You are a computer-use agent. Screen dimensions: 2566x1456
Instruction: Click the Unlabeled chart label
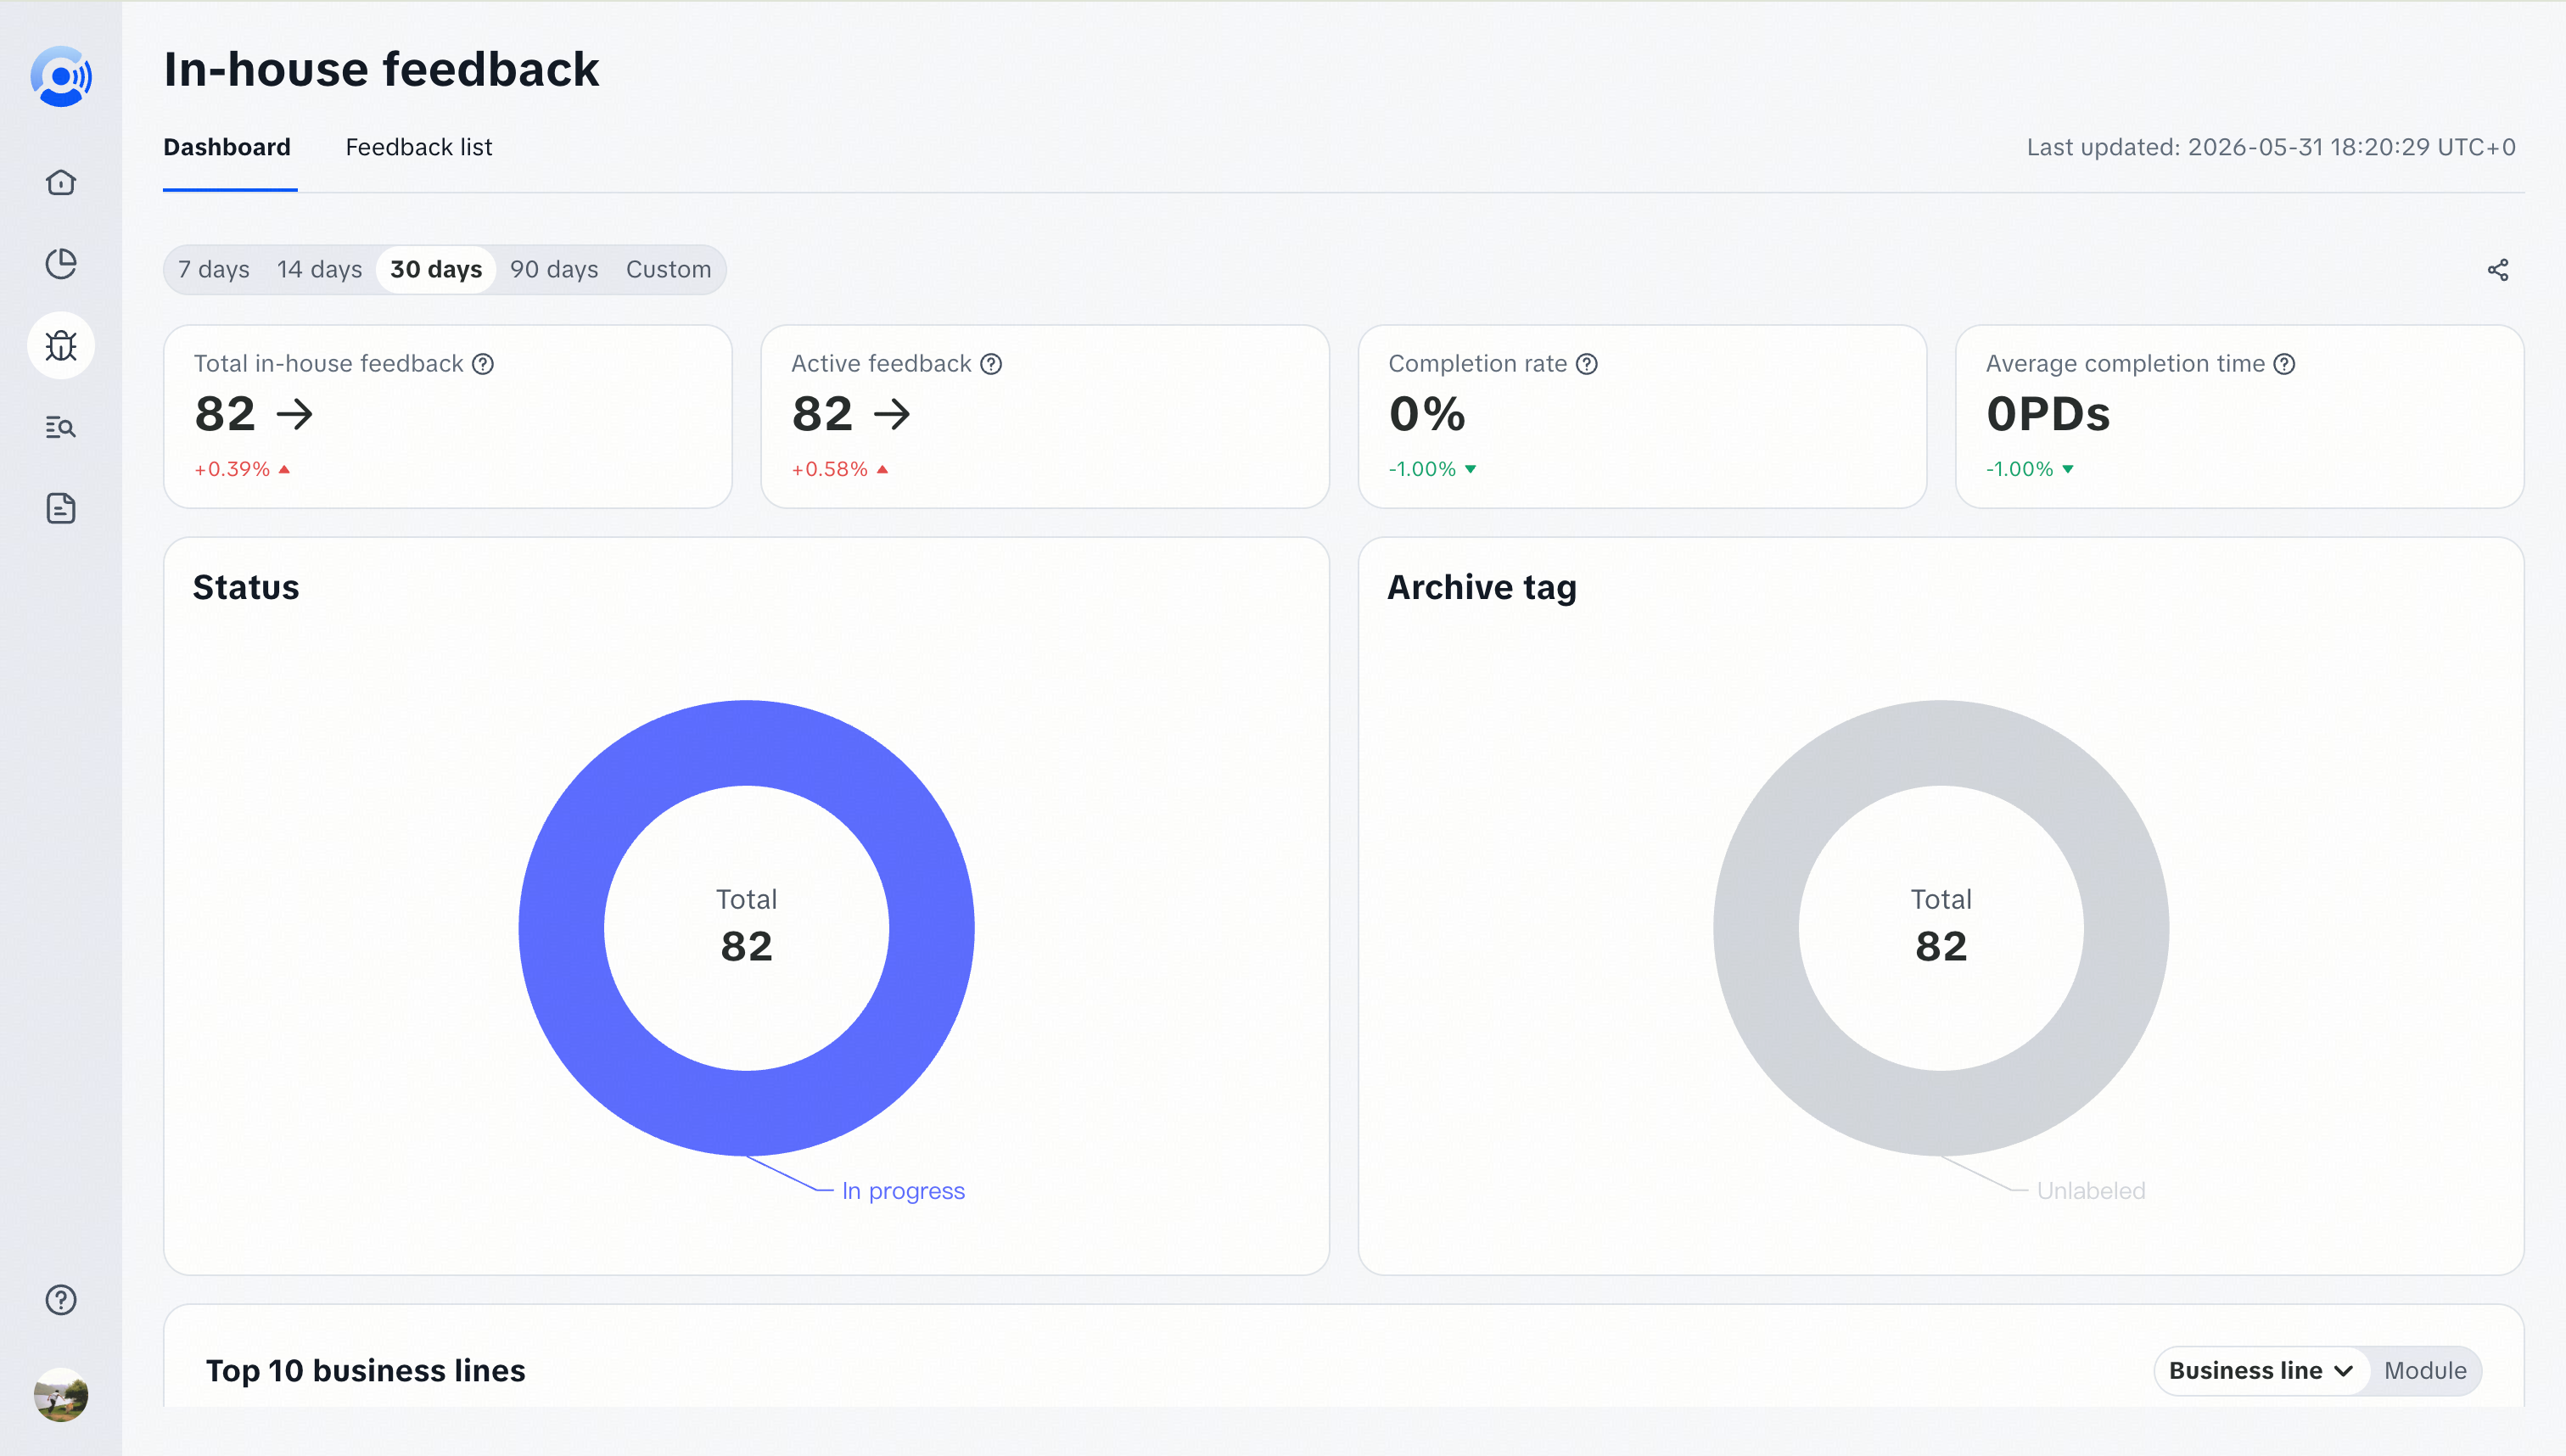[2091, 1191]
